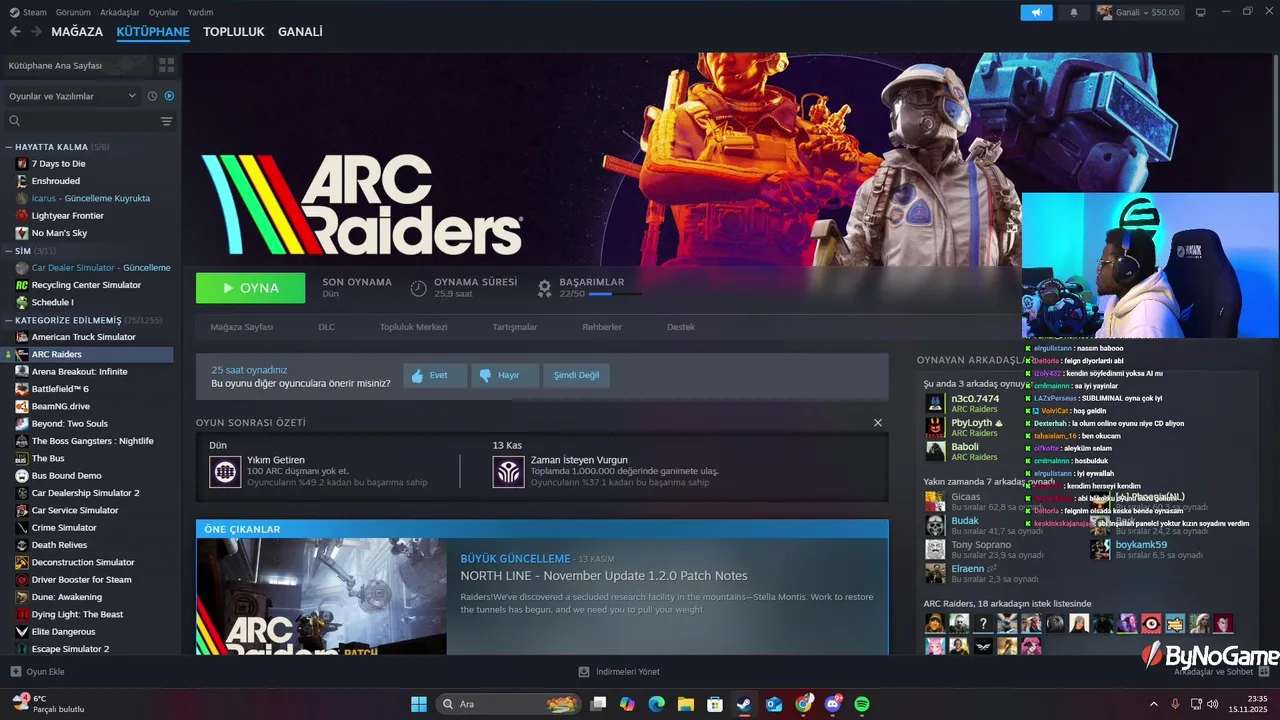Screen dimensions: 1280x720
Task: Open the DLC tab
Action: pos(327,327)
